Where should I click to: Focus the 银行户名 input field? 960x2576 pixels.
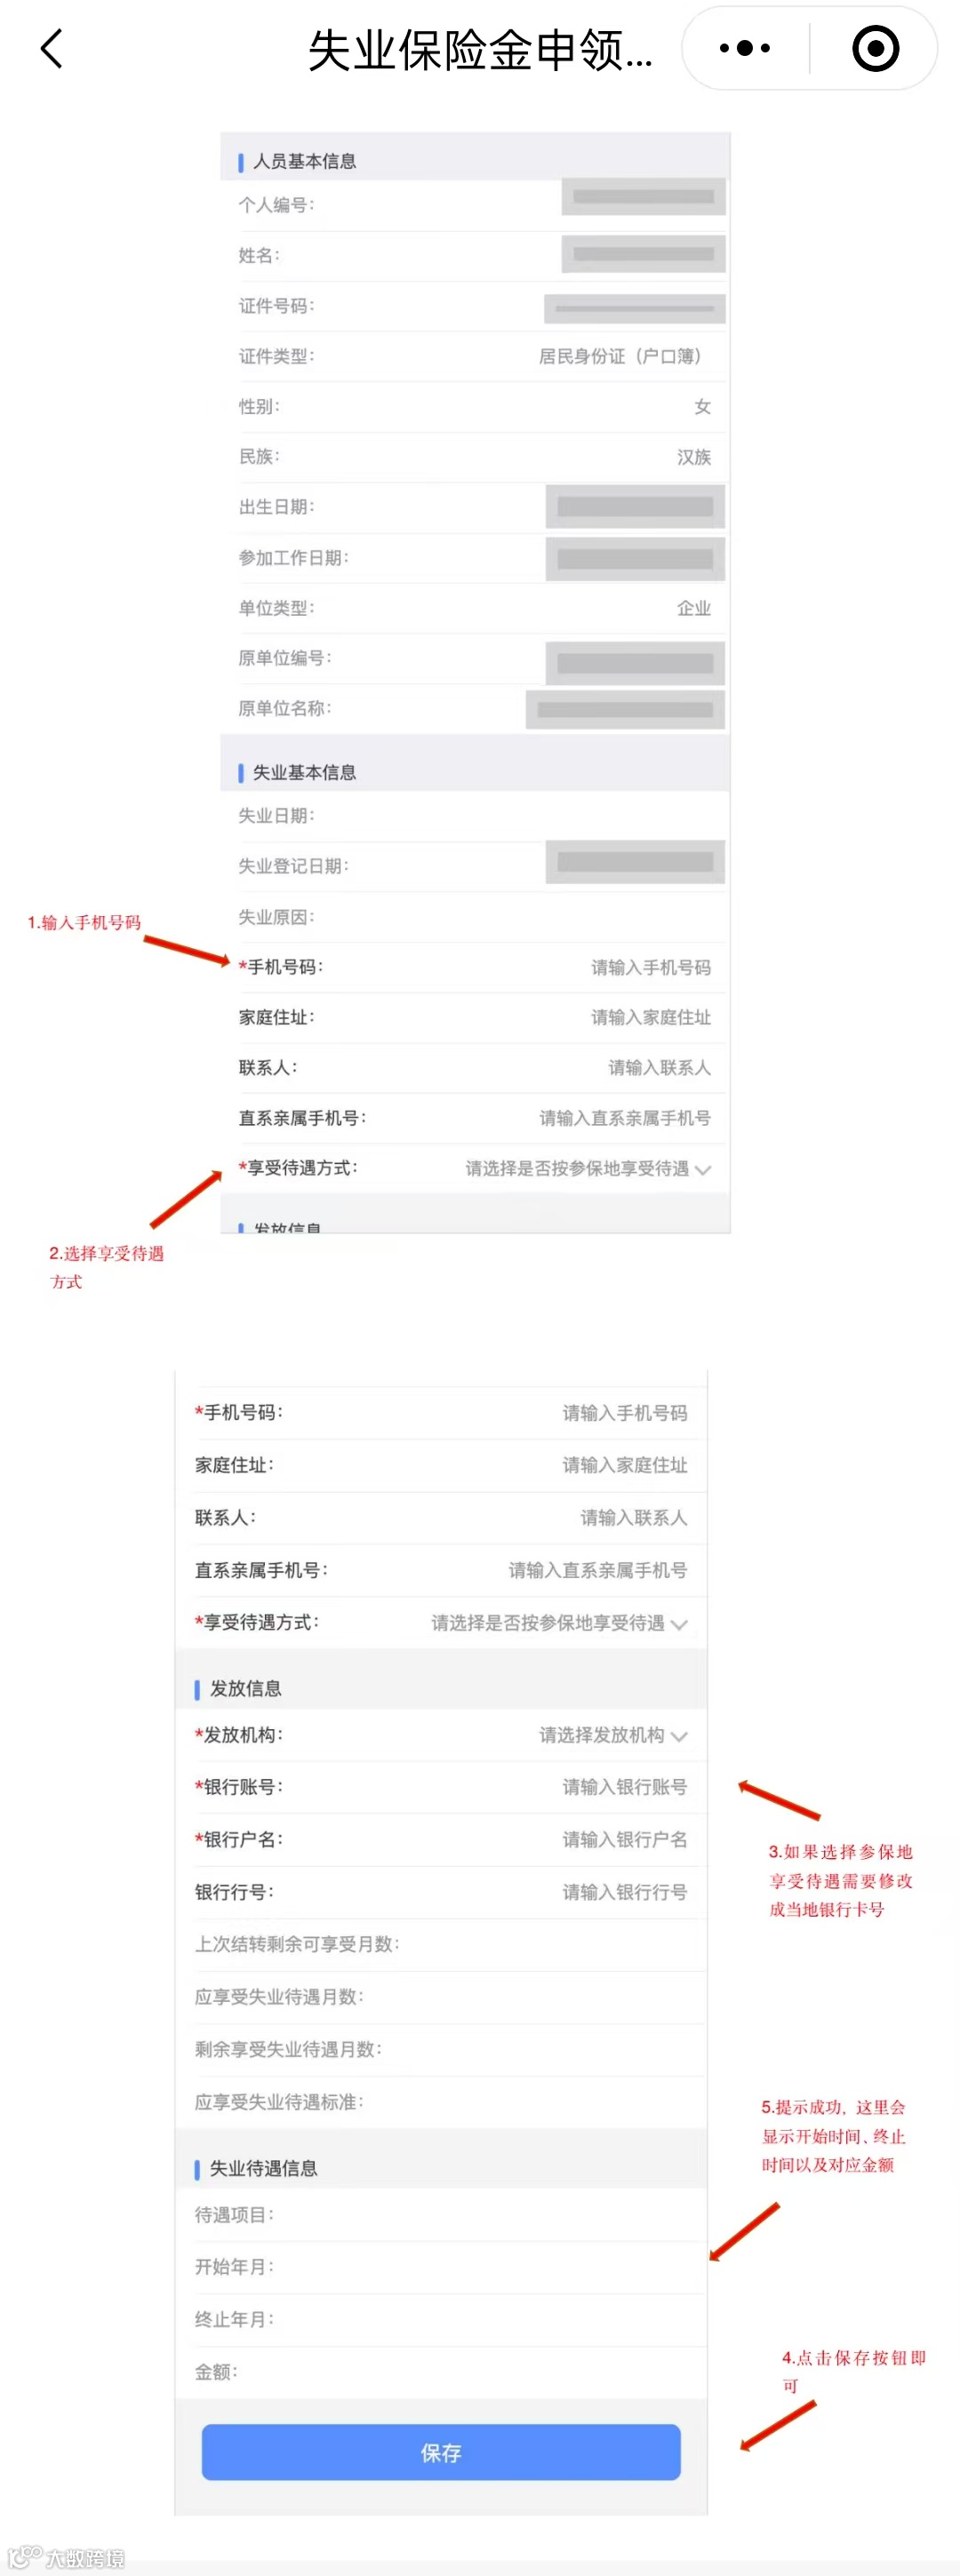[625, 1840]
